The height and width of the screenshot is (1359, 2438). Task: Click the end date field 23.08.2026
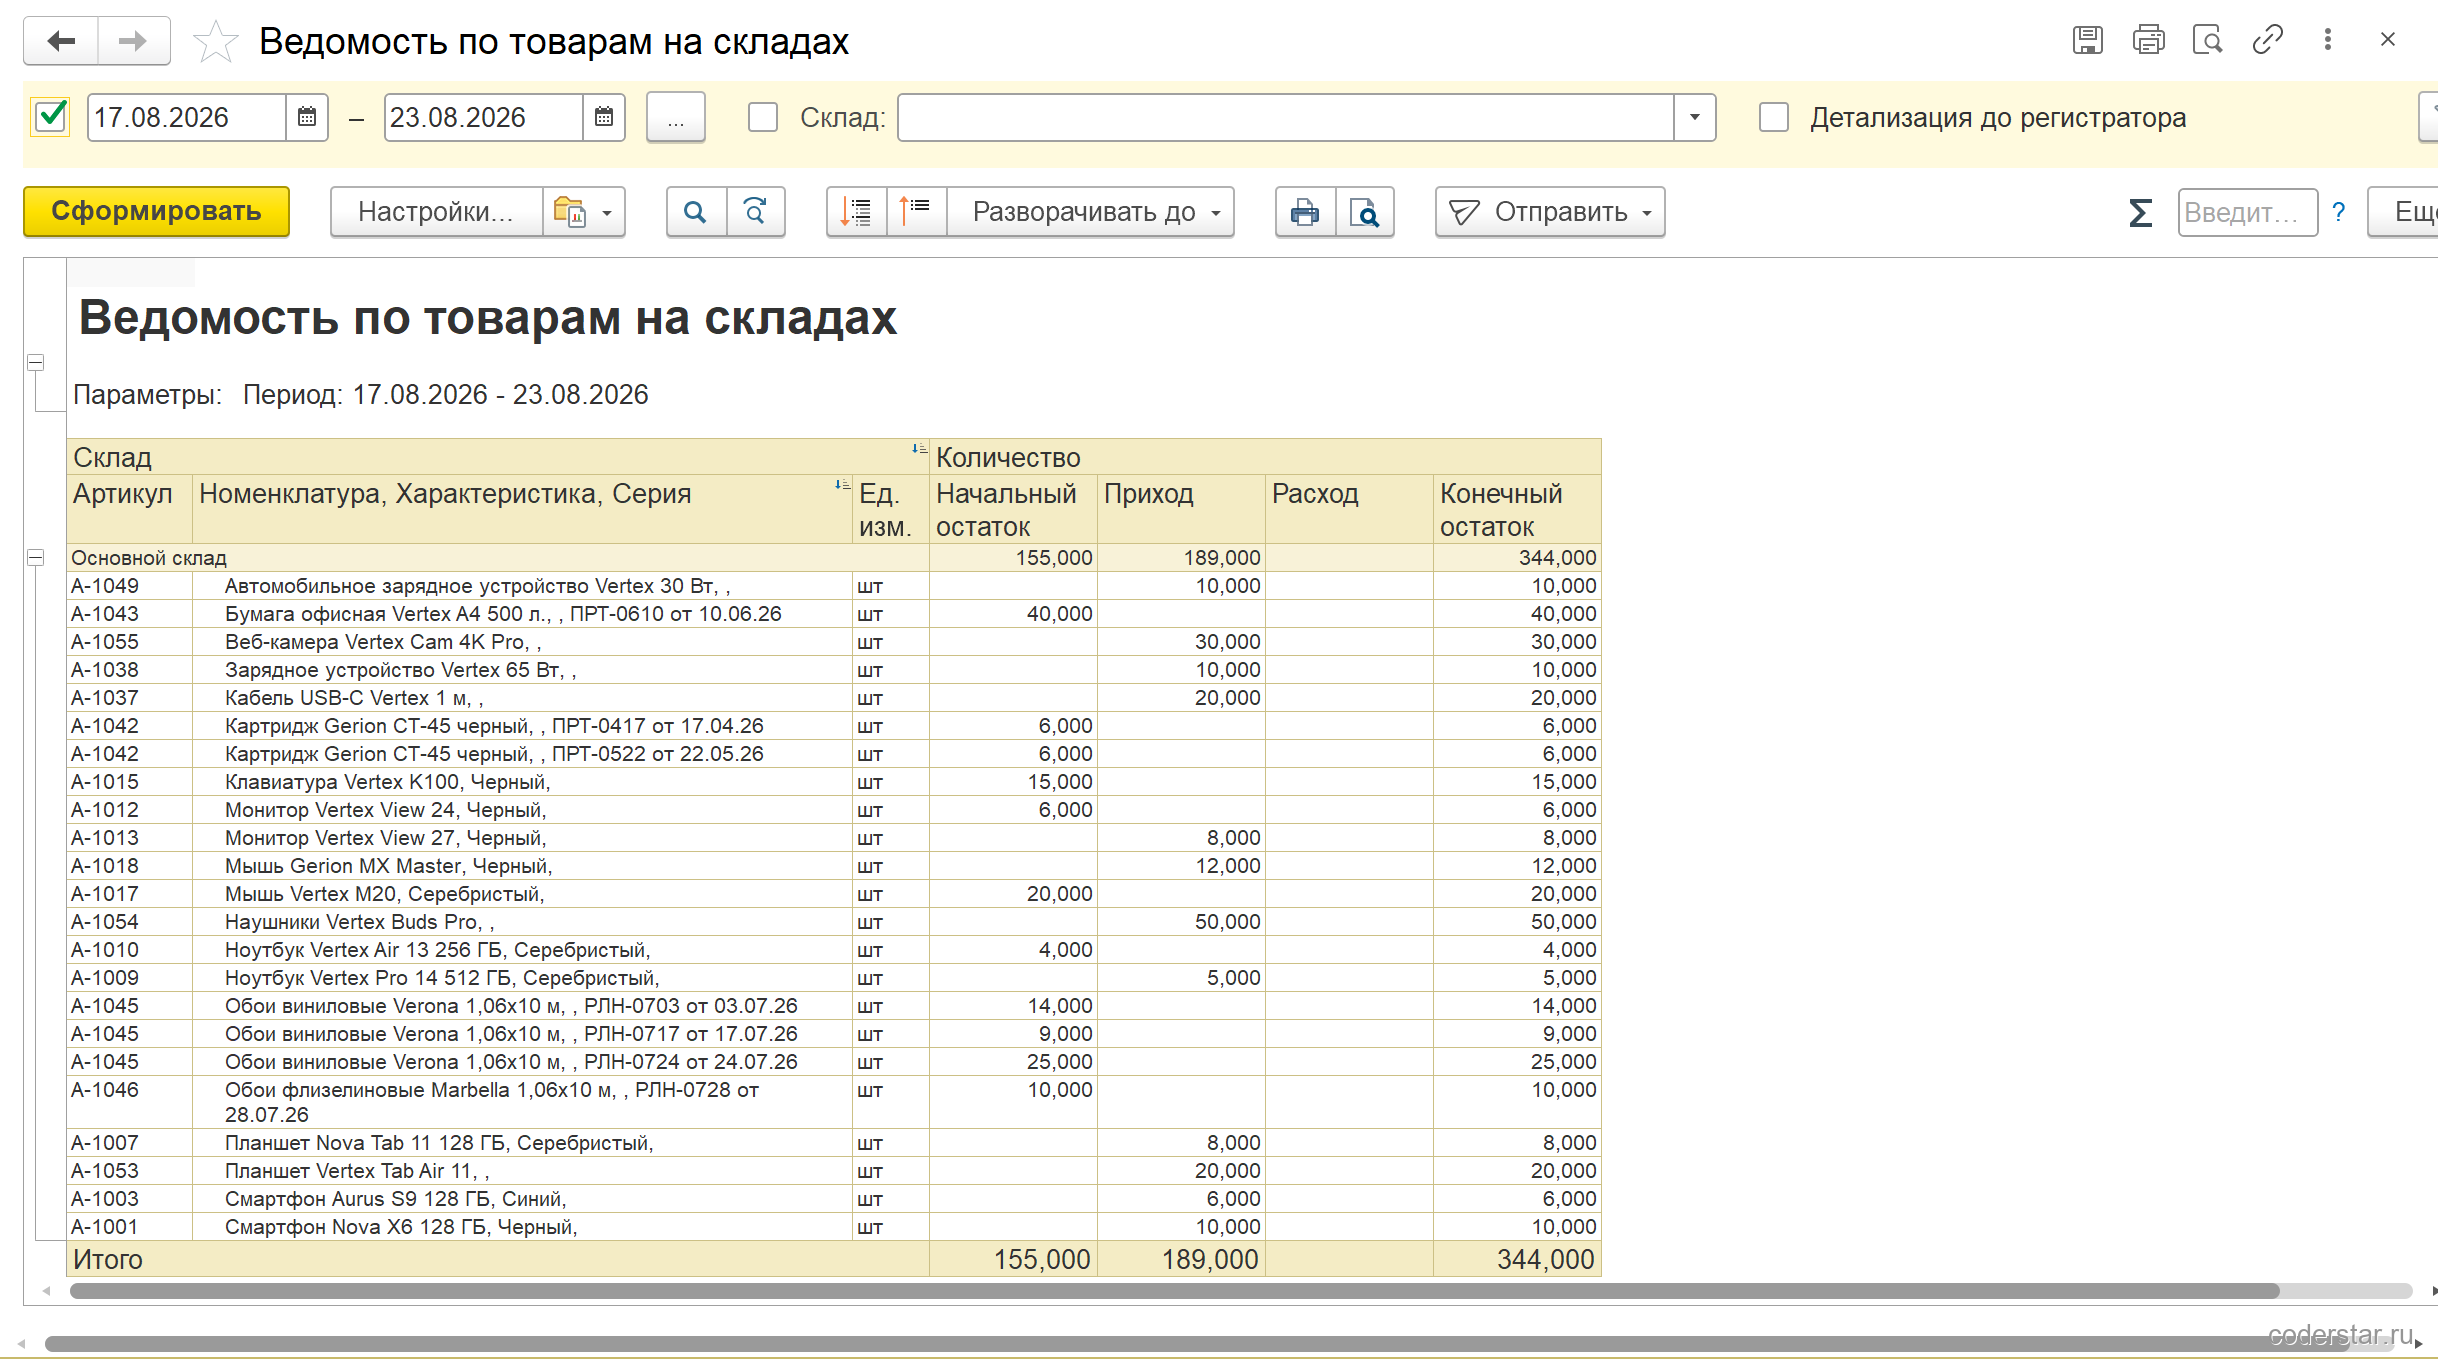tap(484, 118)
